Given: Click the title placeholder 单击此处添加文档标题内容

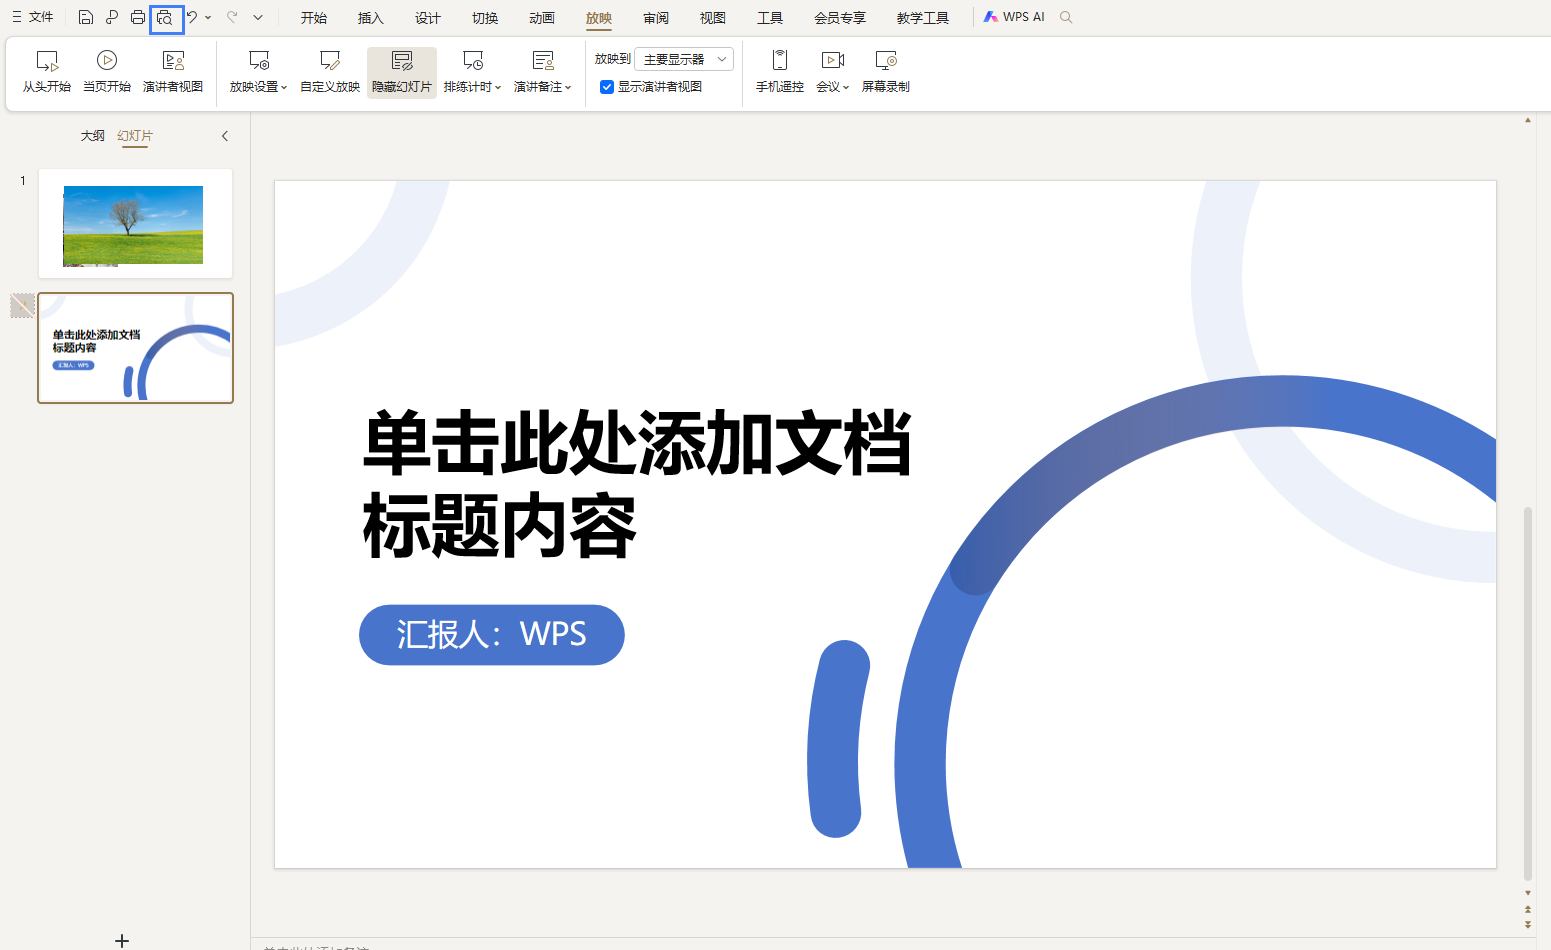Looking at the screenshot, I should click(x=637, y=484).
